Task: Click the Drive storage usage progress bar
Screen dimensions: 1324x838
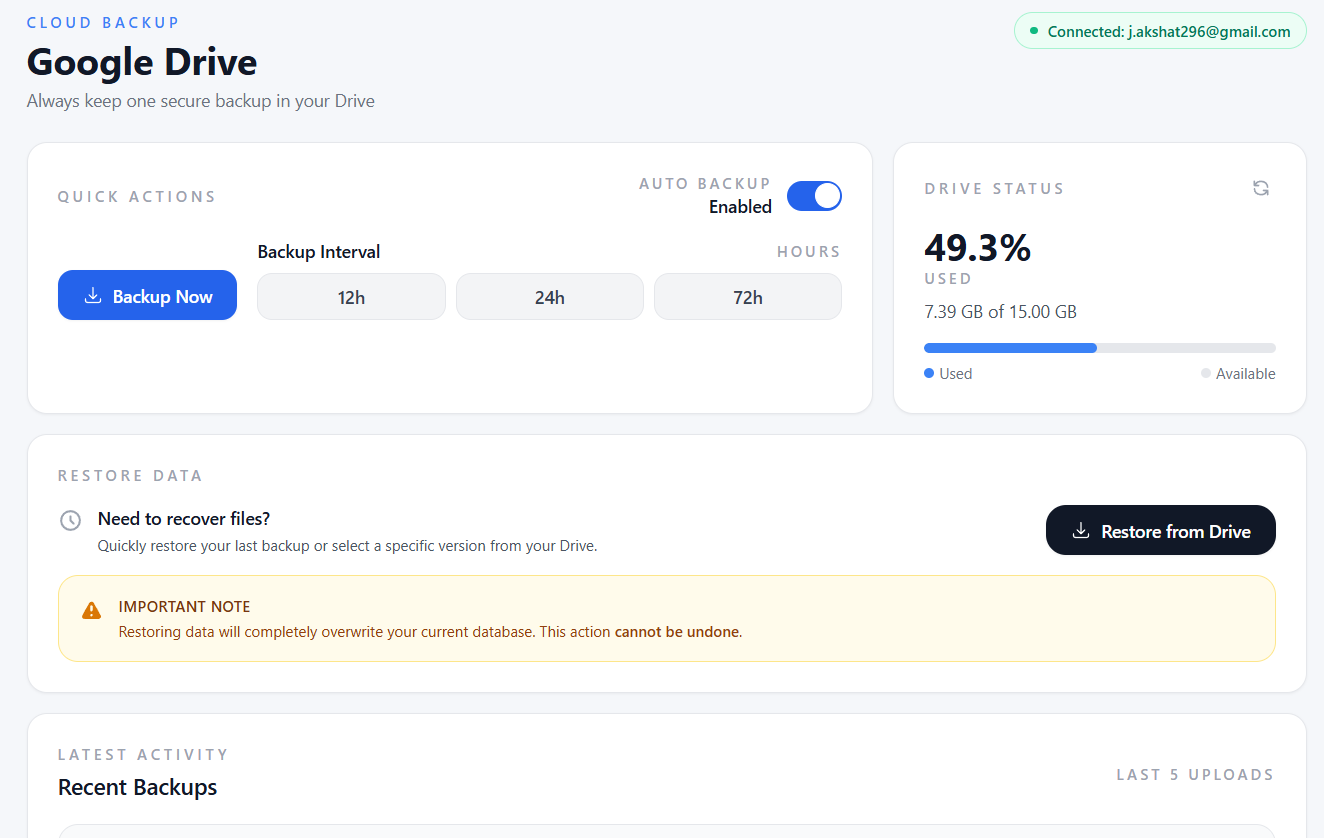Action: pos(1099,348)
